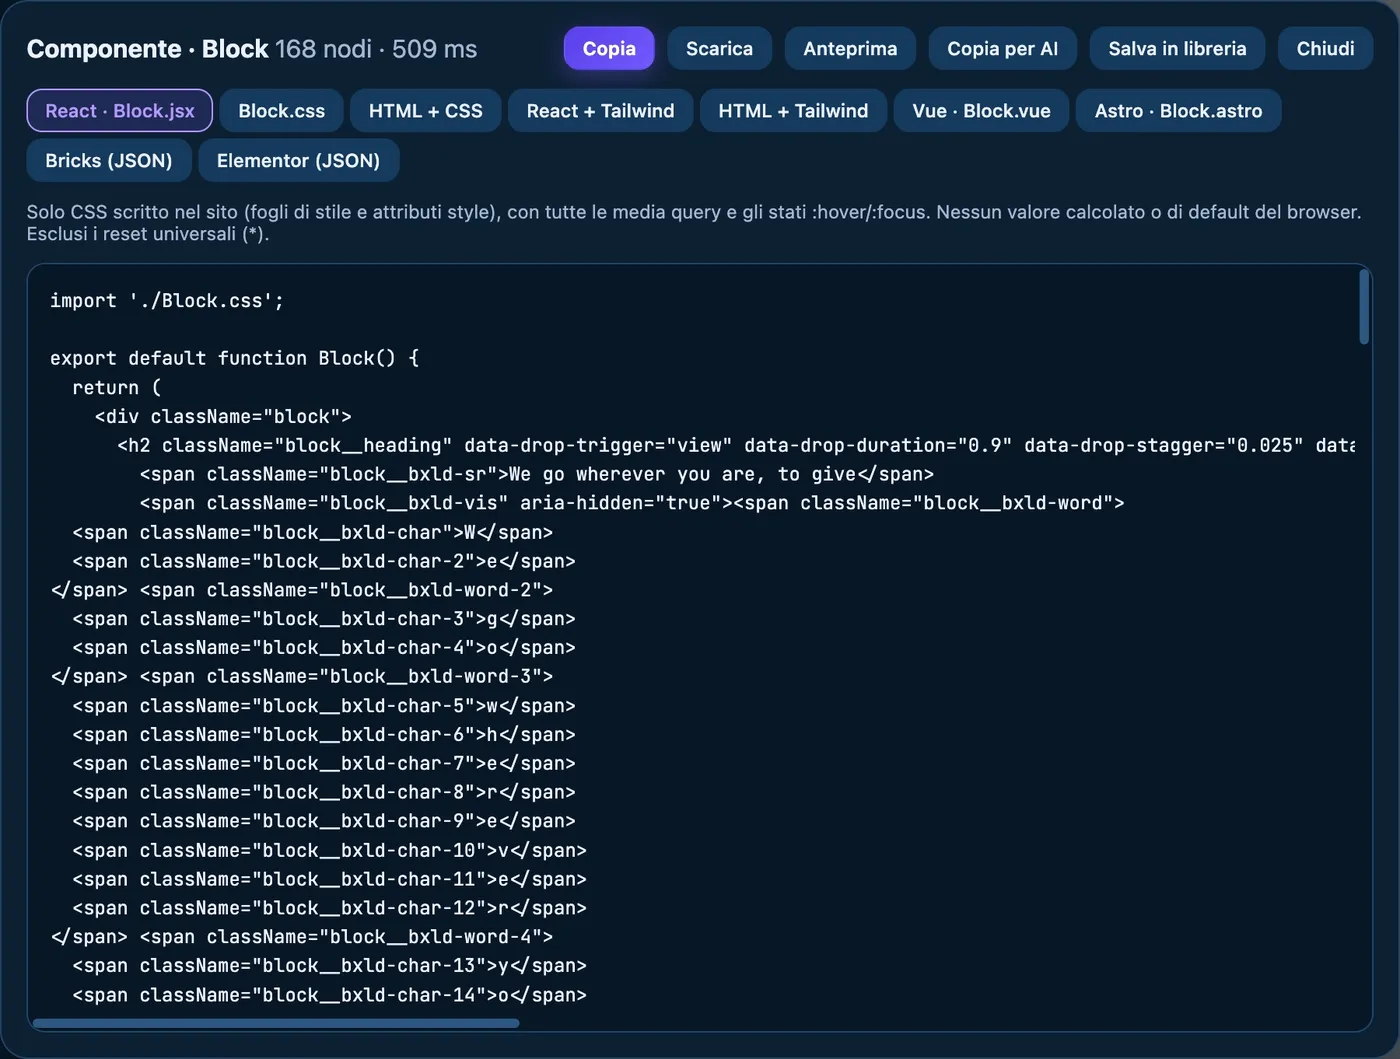Image resolution: width=1400 pixels, height=1059 pixels.
Task: Open the Anteprima preview
Action: click(x=850, y=48)
